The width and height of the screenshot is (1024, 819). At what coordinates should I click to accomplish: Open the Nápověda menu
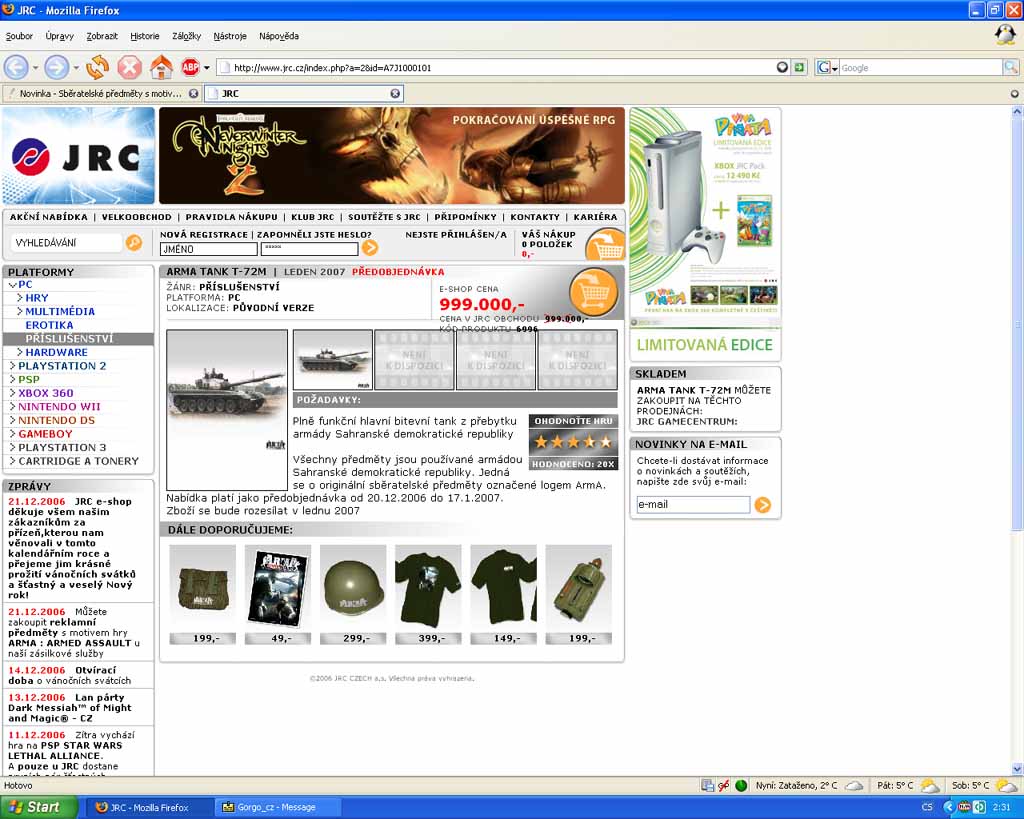[x=279, y=36]
